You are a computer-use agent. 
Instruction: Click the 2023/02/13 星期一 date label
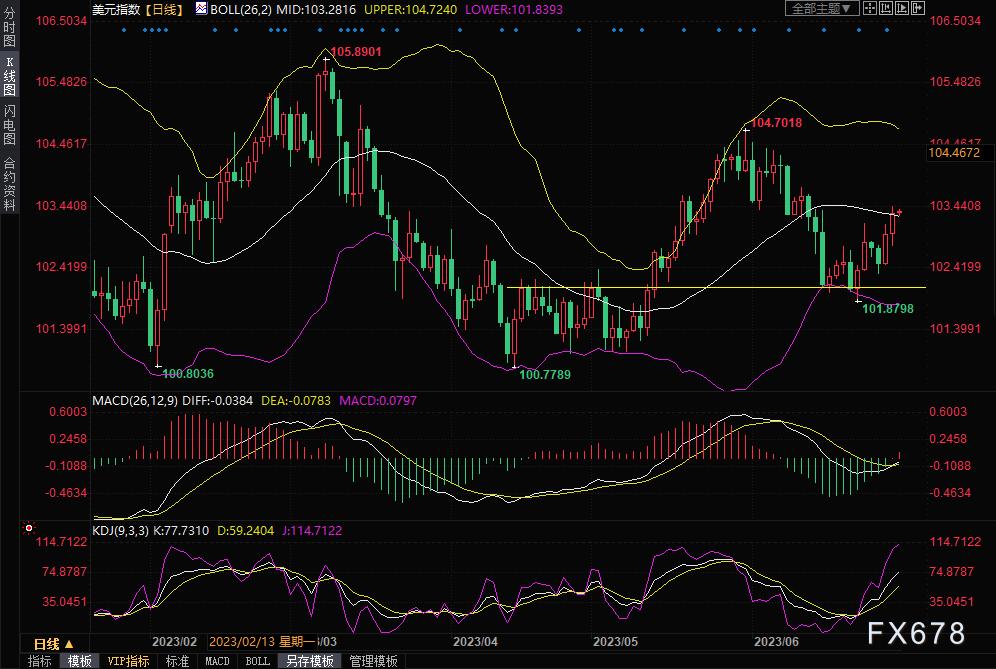tap(262, 642)
